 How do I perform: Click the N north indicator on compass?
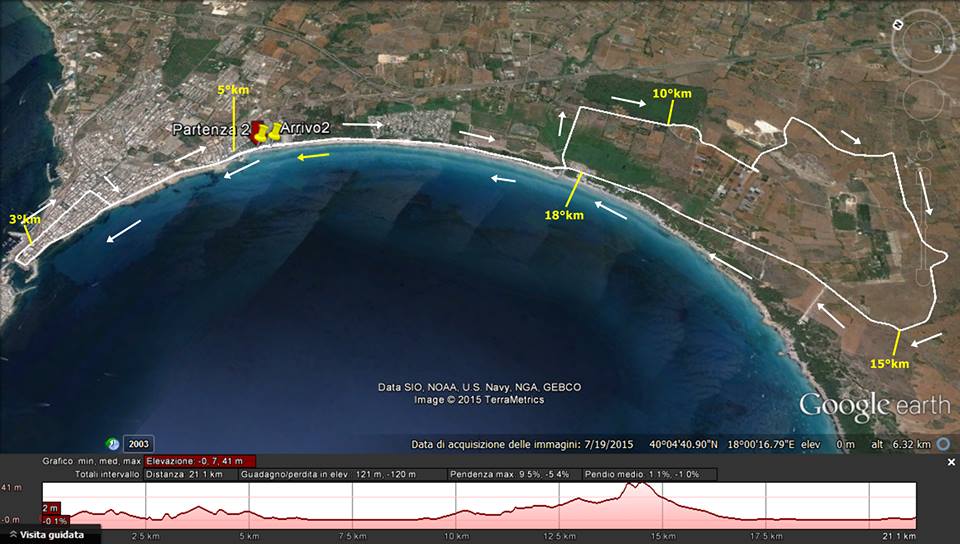tap(898, 24)
